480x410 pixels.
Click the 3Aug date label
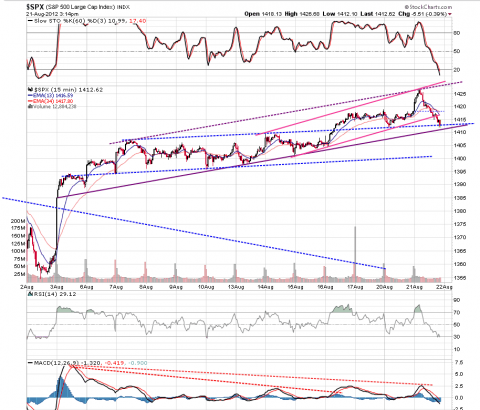[x=56, y=287]
